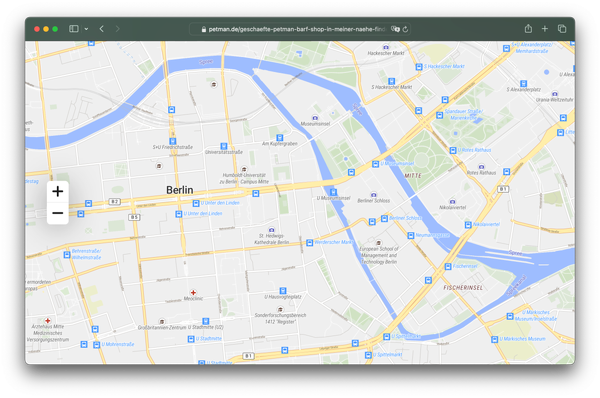Click the Nikolaiviertel attraction camera marker
Viewport: 600px width, 398px height.
click(452, 202)
